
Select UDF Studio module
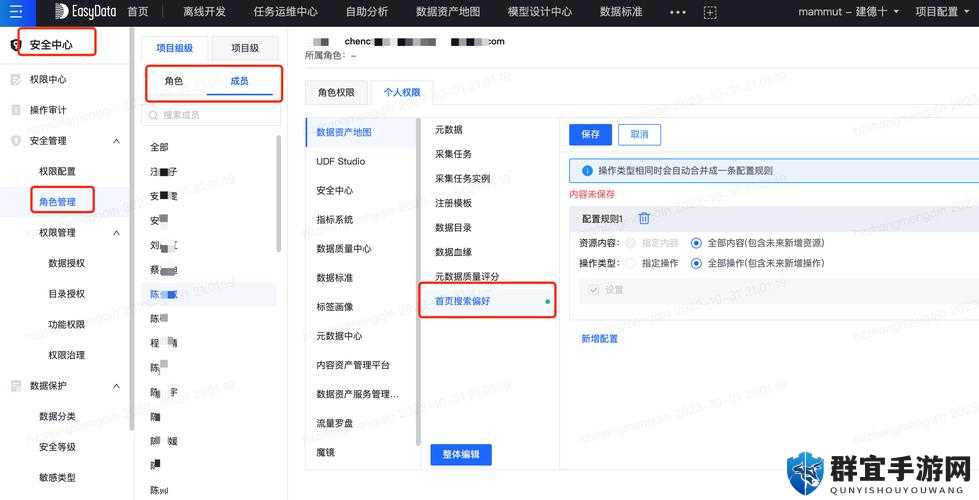coord(341,161)
